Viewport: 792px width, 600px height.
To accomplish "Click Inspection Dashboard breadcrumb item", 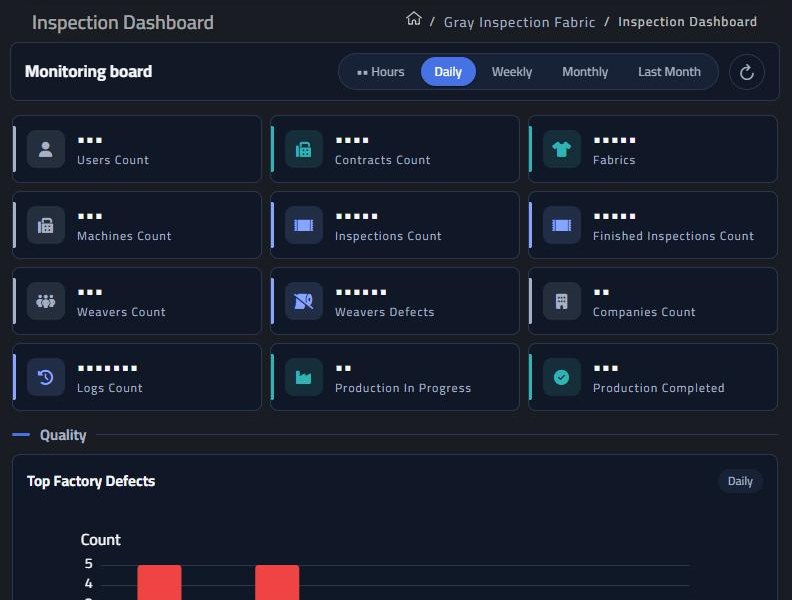I will [687, 22].
